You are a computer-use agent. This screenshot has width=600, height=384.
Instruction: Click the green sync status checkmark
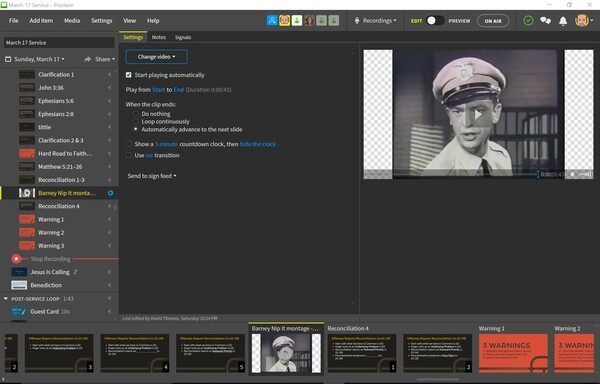pos(528,21)
